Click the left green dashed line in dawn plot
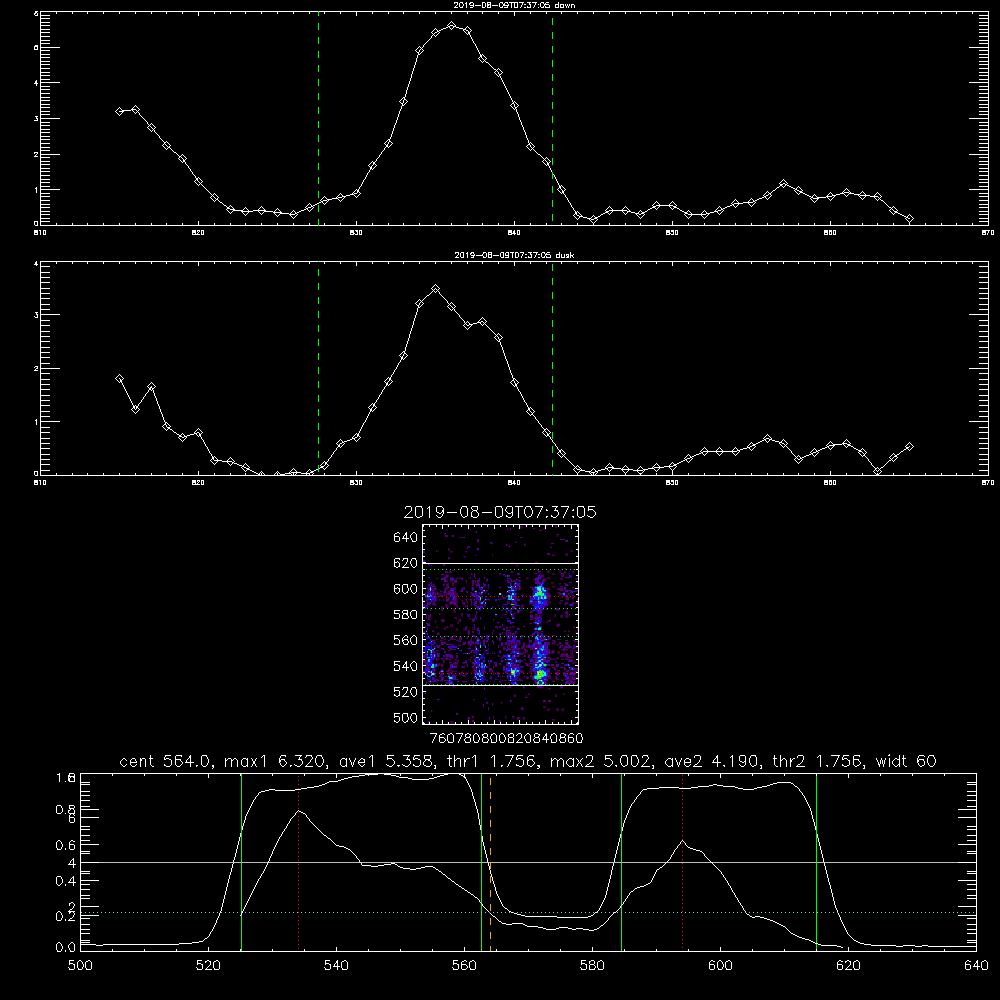Screen dimensions: 1000x1000 point(318,119)
